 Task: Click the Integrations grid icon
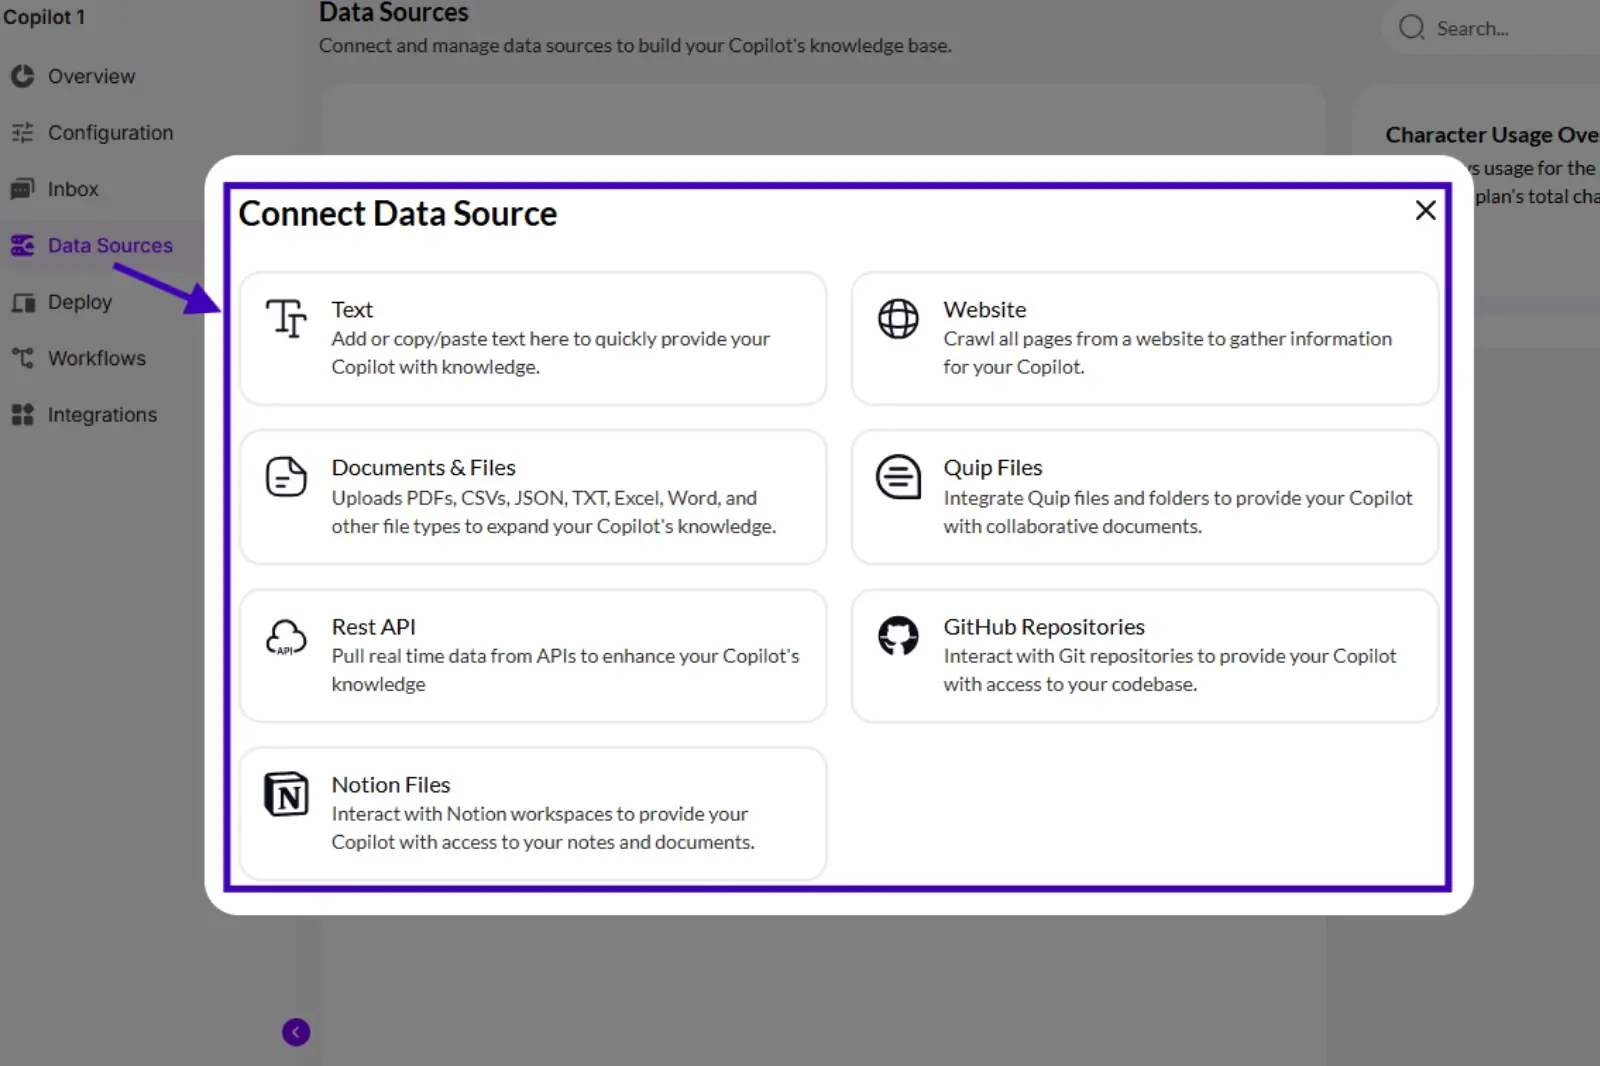pyautogui.click(x=22, y=414)
